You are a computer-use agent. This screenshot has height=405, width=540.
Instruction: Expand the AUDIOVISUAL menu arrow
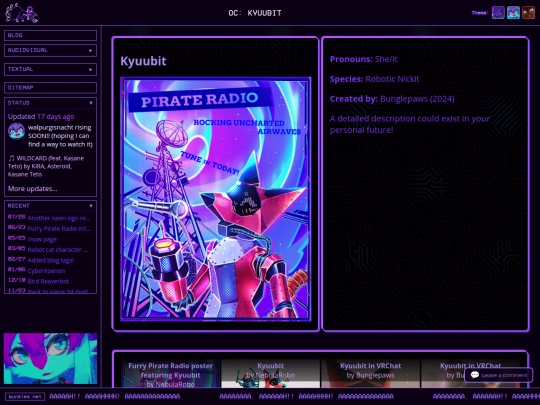[91, 50]
